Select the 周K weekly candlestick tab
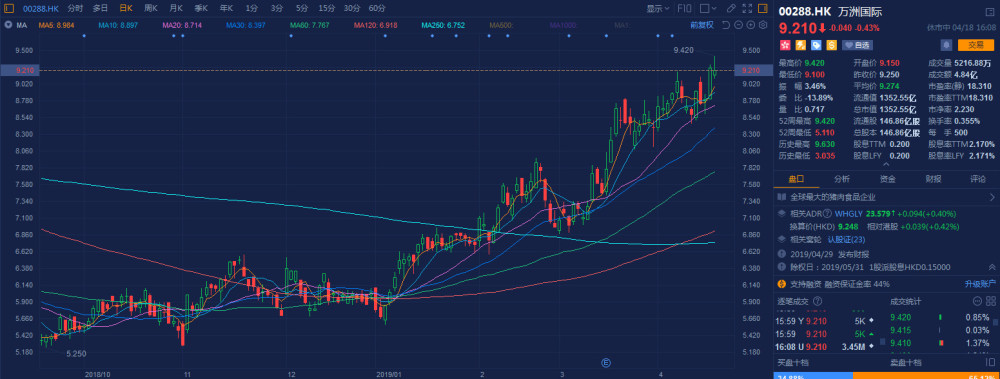This screenshot has width=1000, height=379. pyautogui.click(x=151, y=8)
